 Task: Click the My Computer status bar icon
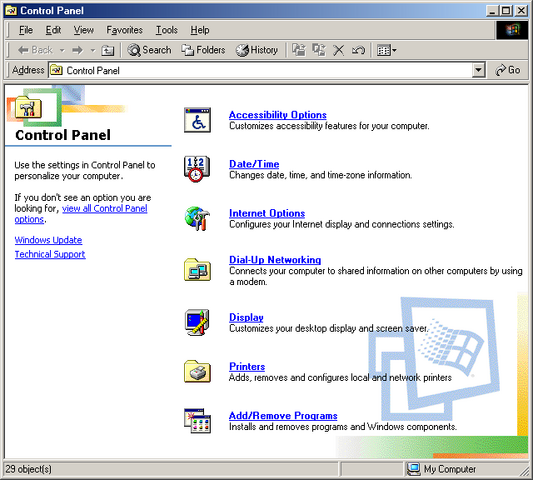(x=414, y=469)
